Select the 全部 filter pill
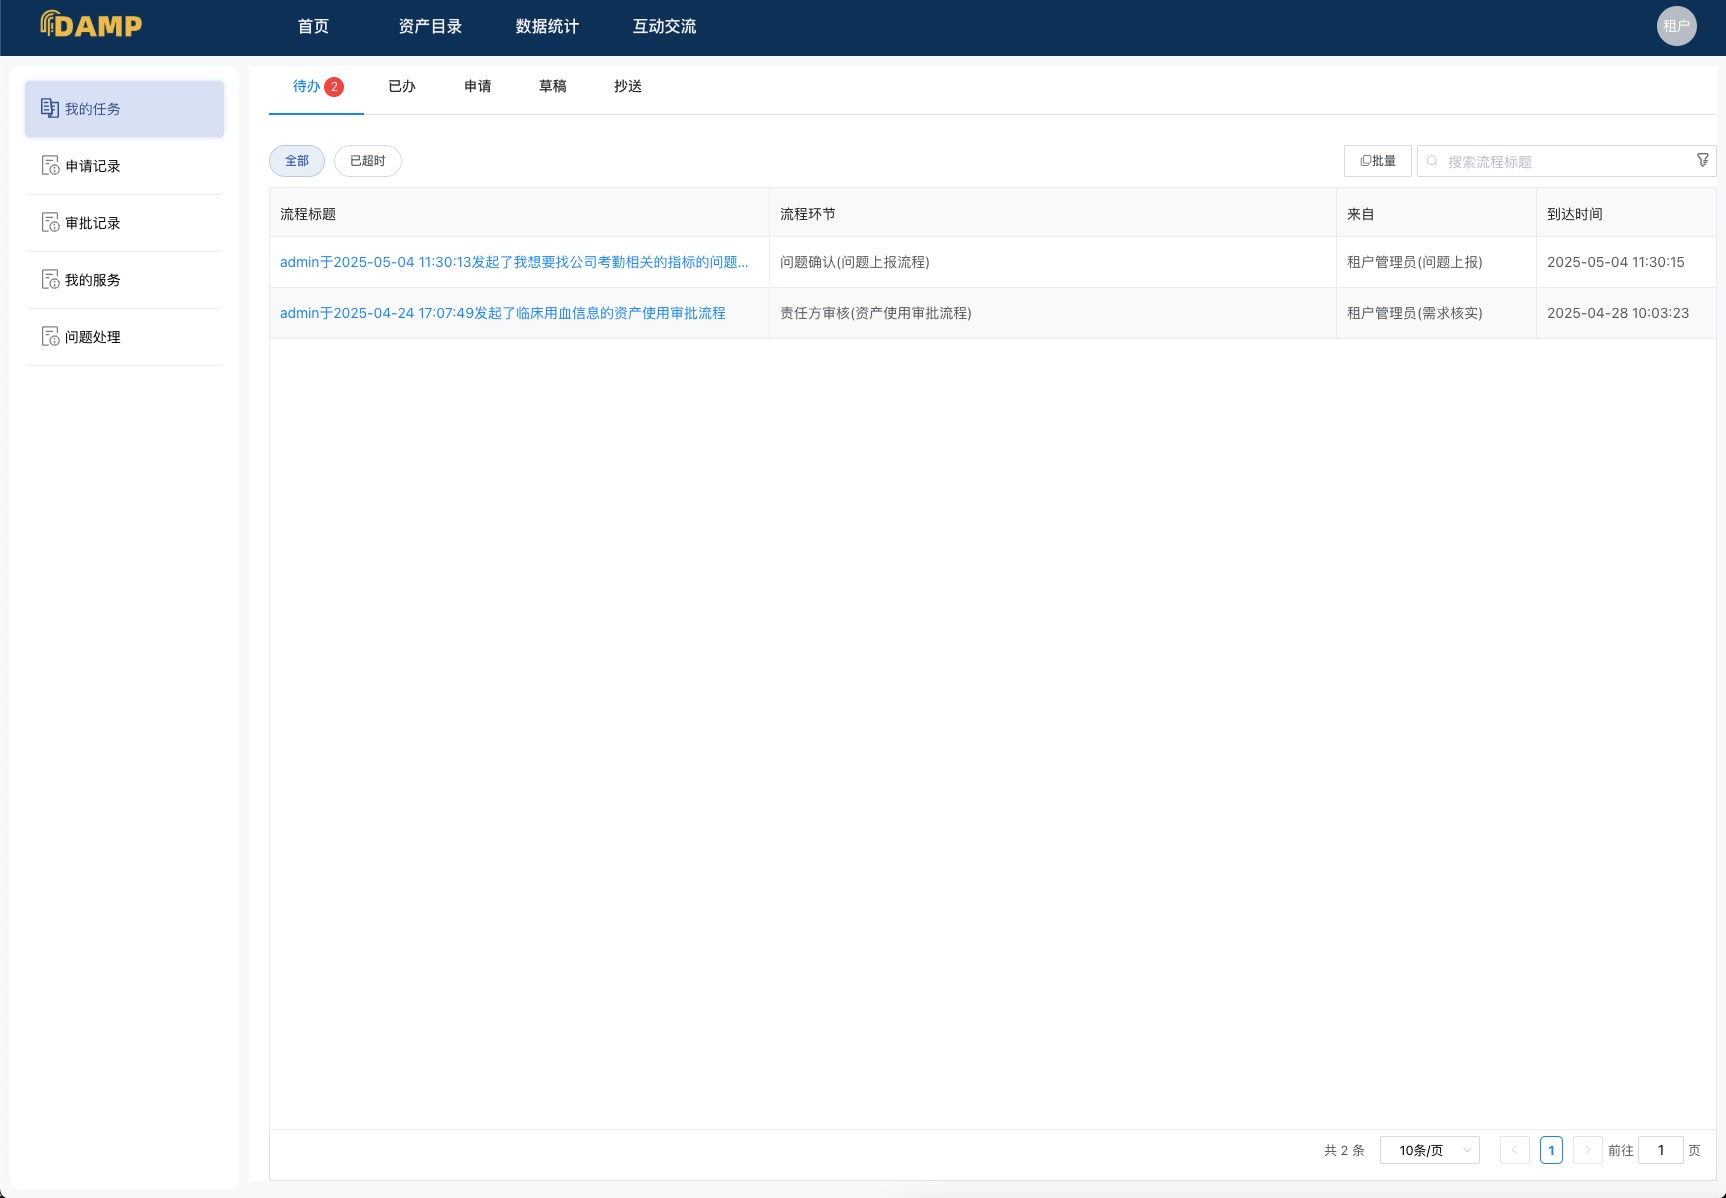The image size is (1726, 1198). 296,160
